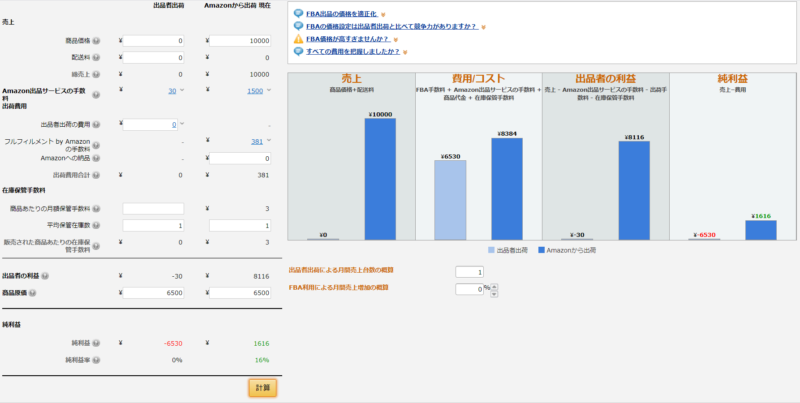Open help icon beside 商品原価
The width and height of the screenshot is (800, 403).
(x=33, y=293)
